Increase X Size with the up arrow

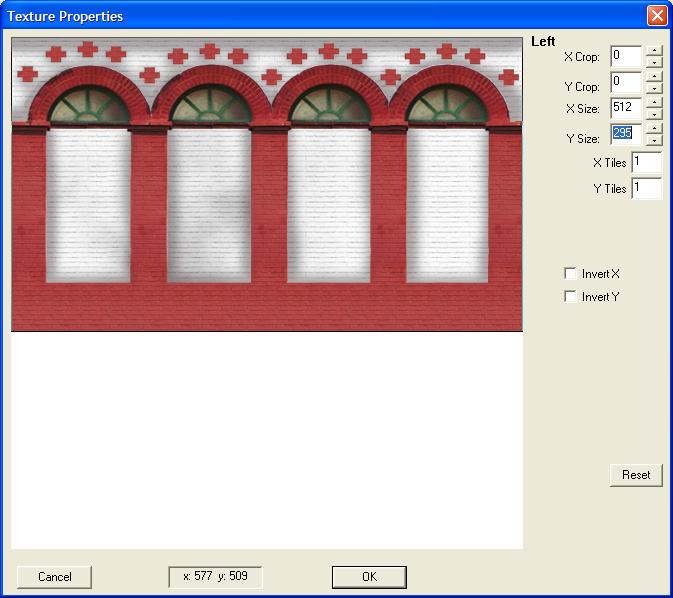[654, 101]
